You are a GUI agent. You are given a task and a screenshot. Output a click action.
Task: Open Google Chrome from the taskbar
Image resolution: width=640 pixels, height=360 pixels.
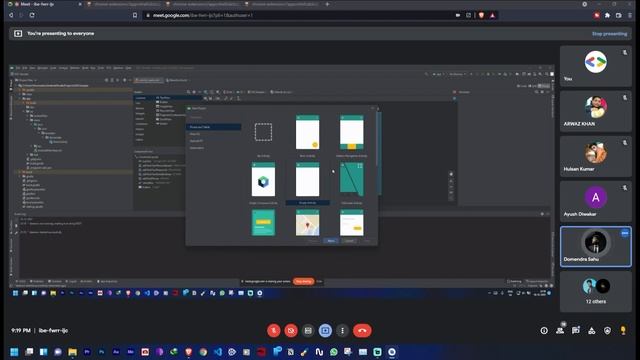(x=203, y=352)
